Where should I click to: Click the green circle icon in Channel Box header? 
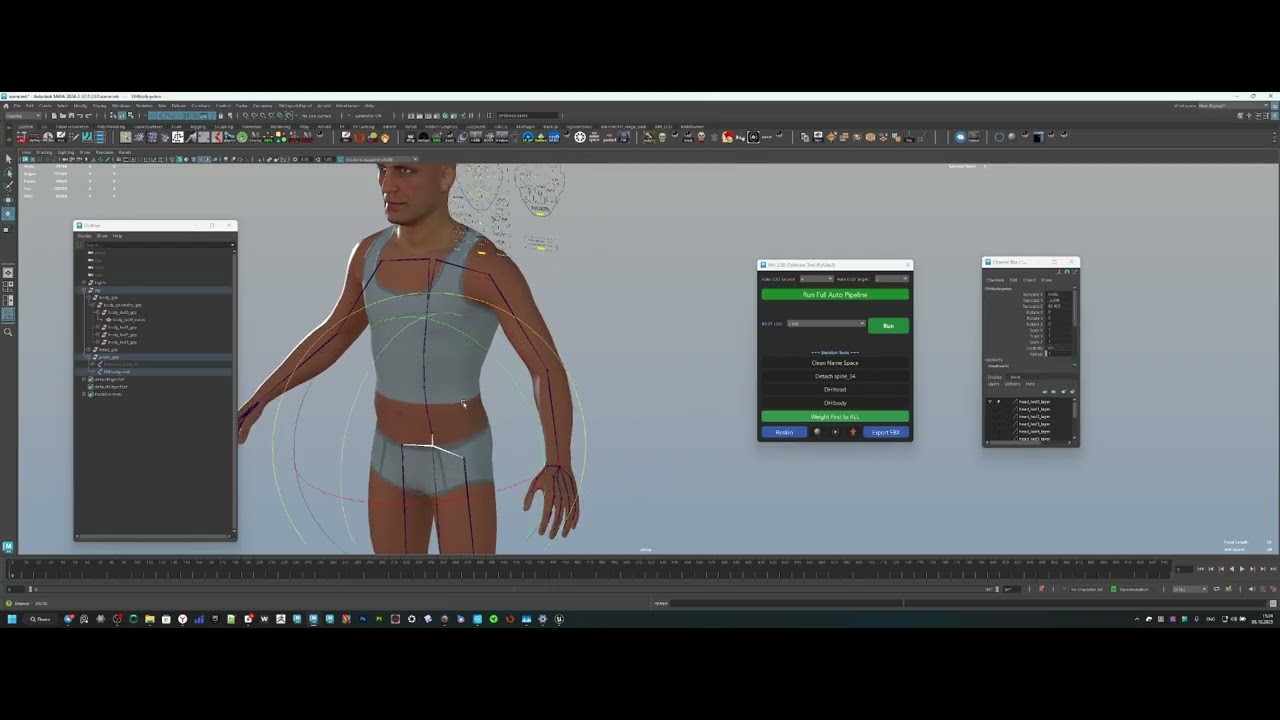click(x=1067, y=272)
